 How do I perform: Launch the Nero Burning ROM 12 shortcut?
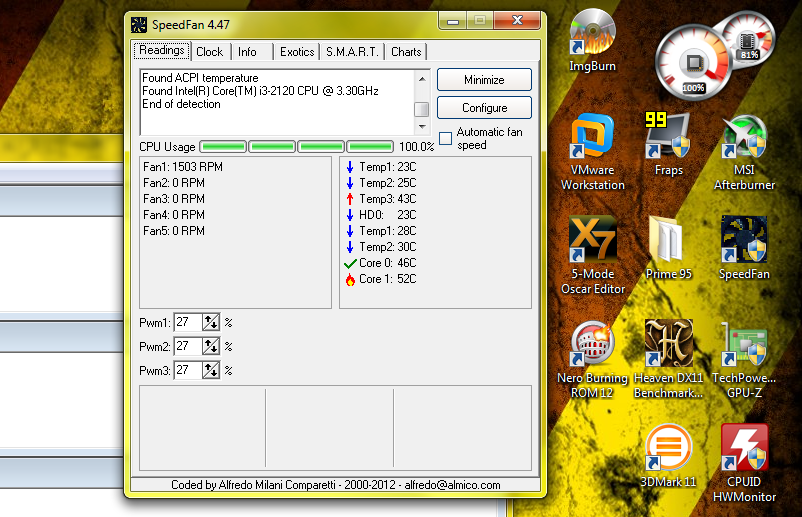(x=592, y=360)
